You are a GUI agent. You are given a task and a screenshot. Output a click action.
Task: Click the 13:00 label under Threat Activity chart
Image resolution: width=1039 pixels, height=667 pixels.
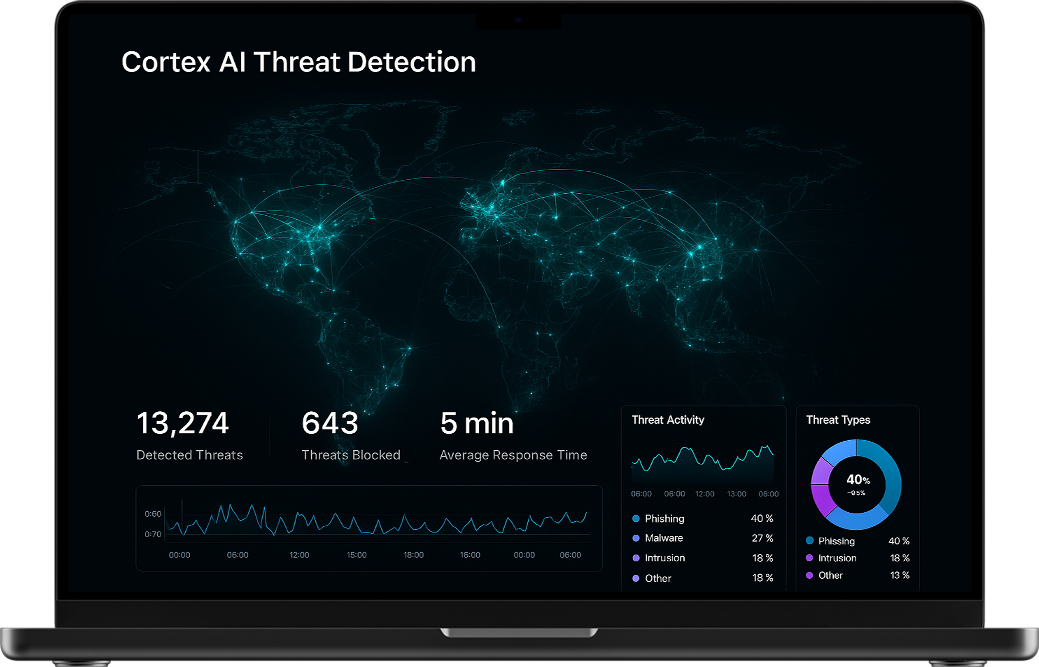(736, 494)
